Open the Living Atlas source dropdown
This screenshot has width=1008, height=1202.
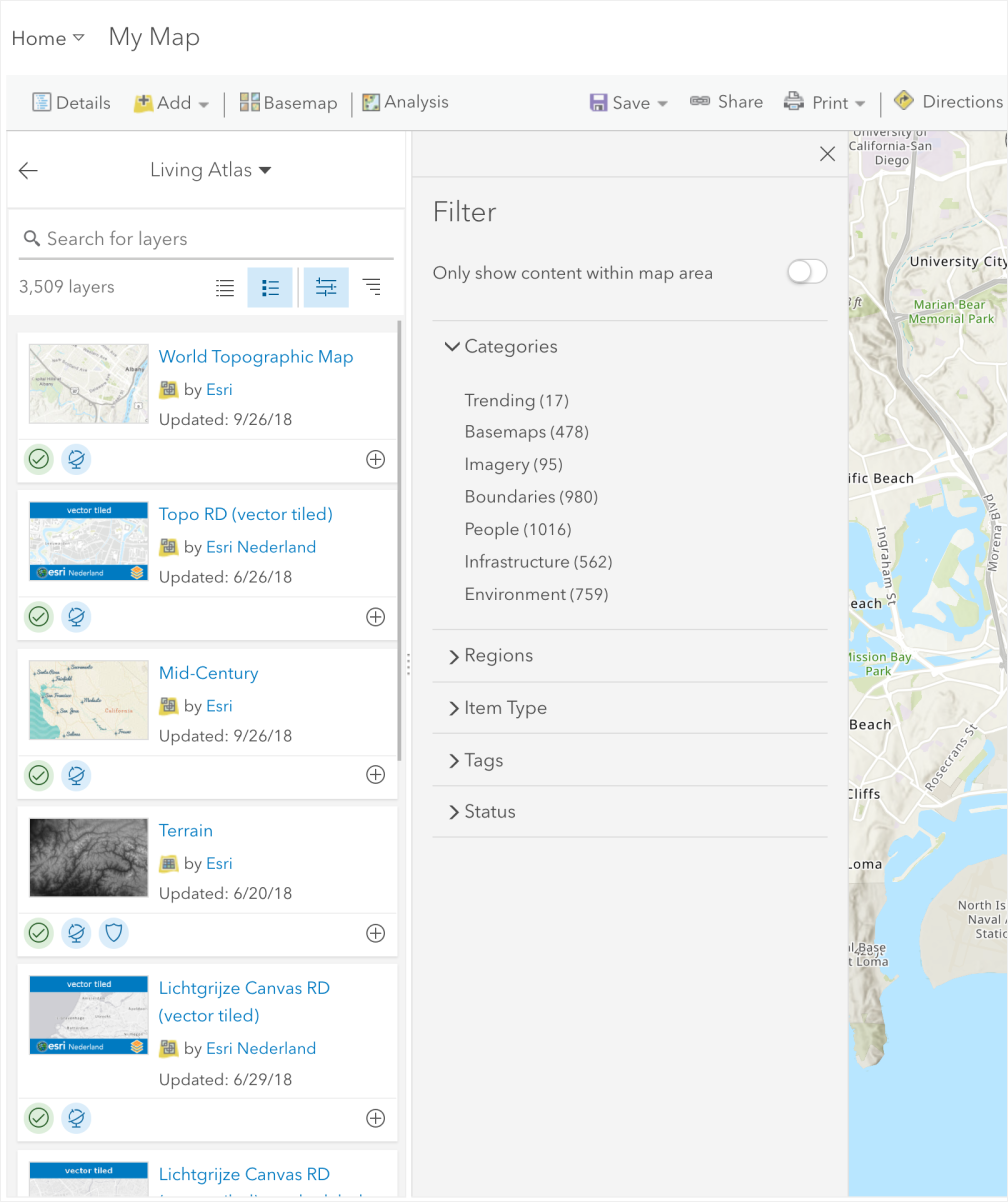coord(211,170)
